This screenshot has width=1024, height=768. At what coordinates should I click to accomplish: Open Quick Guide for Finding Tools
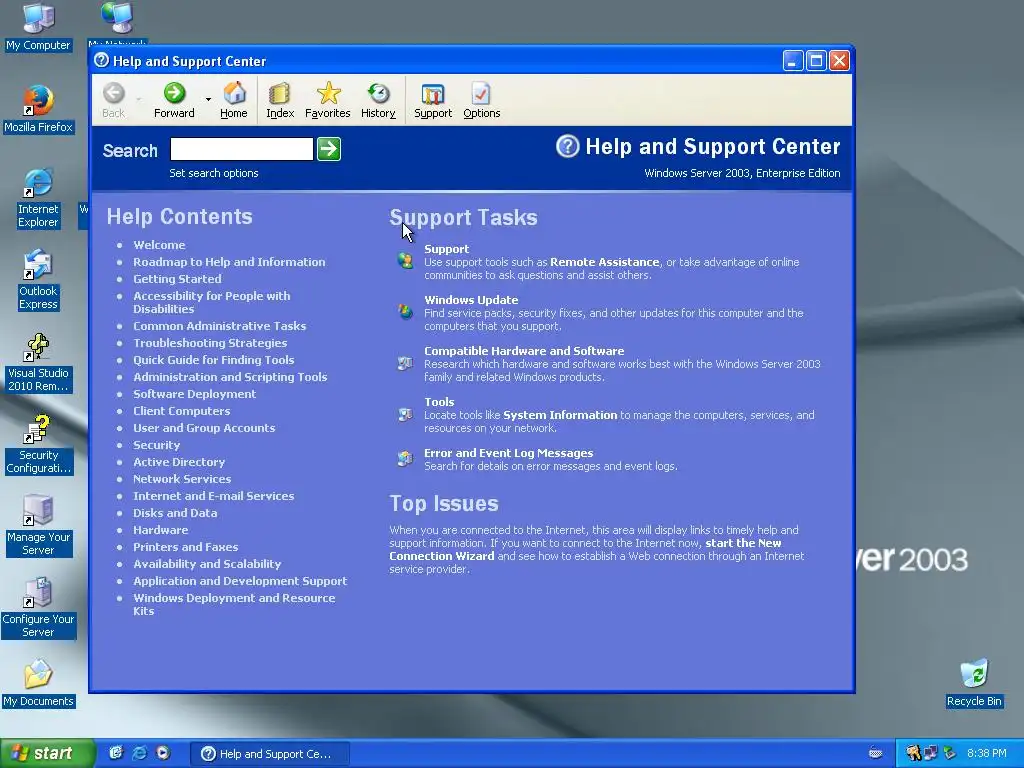214,360
